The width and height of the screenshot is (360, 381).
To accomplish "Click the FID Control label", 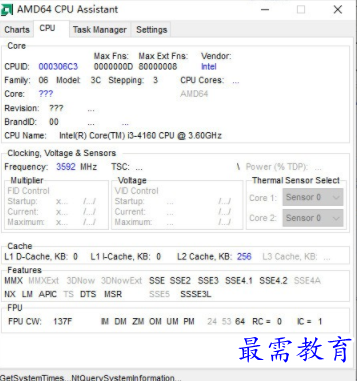I will click(x=28, y=191).
